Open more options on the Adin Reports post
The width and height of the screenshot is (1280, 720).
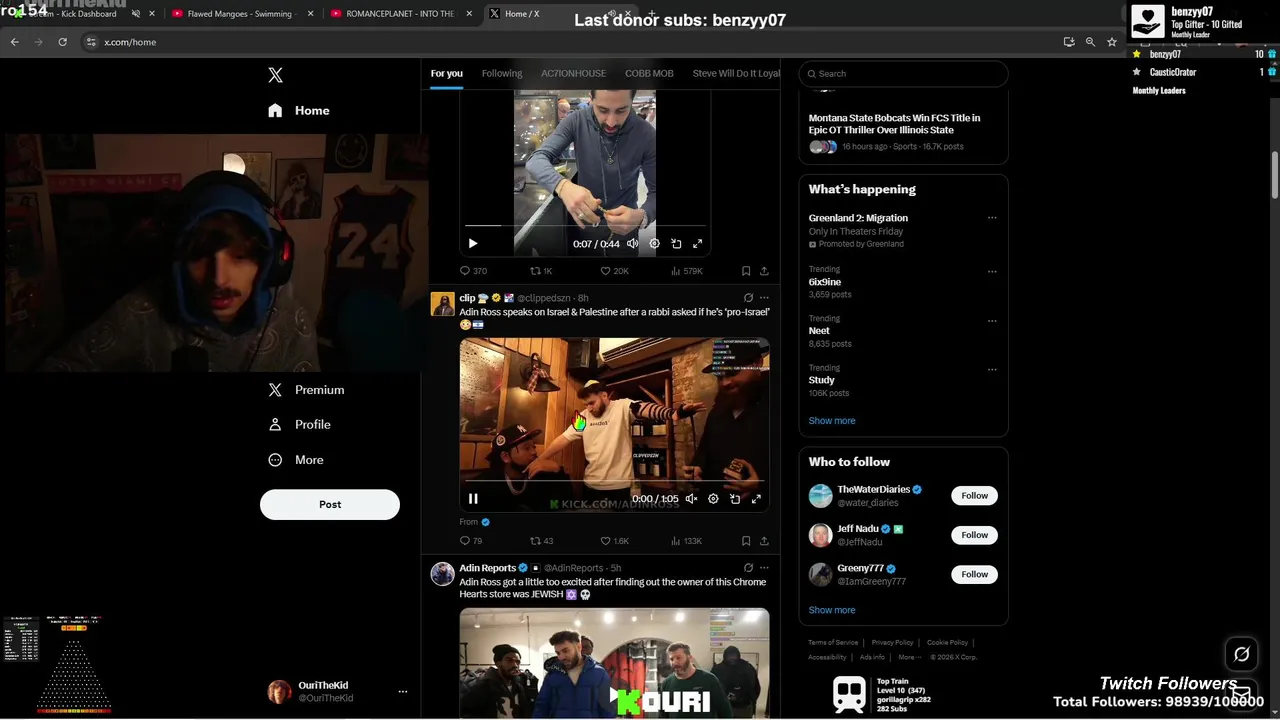(764, 568)
